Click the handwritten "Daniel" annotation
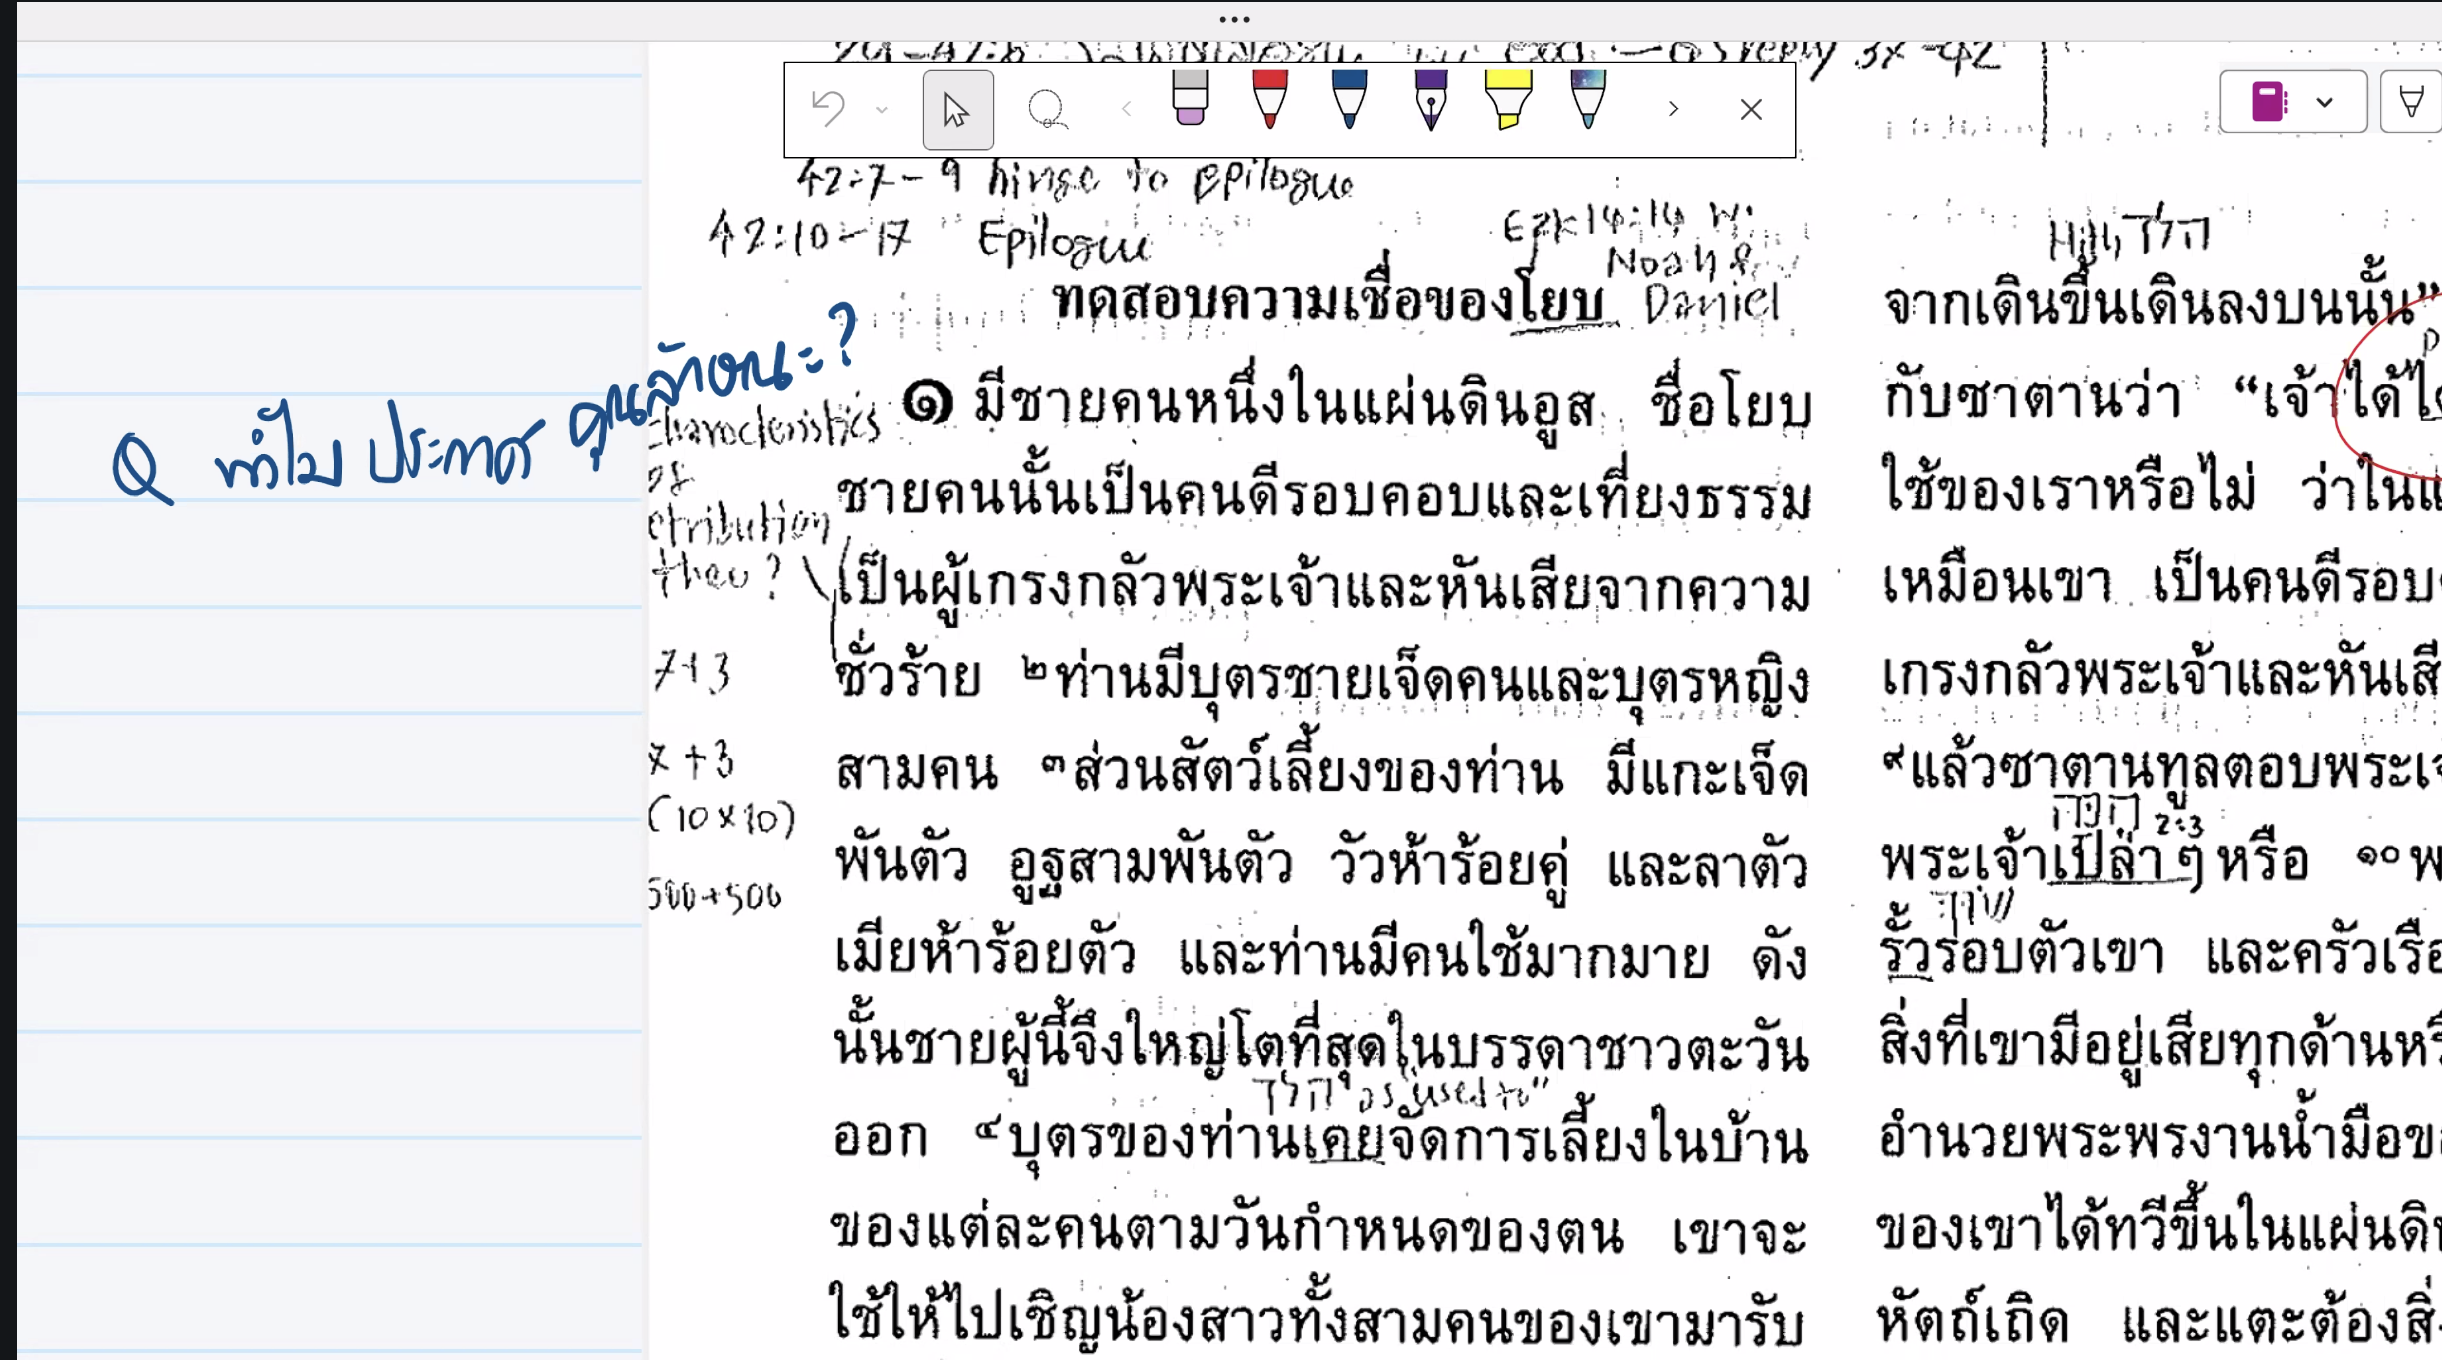This screenshot has width=2442, height=1360. [x=1712, y=303]
